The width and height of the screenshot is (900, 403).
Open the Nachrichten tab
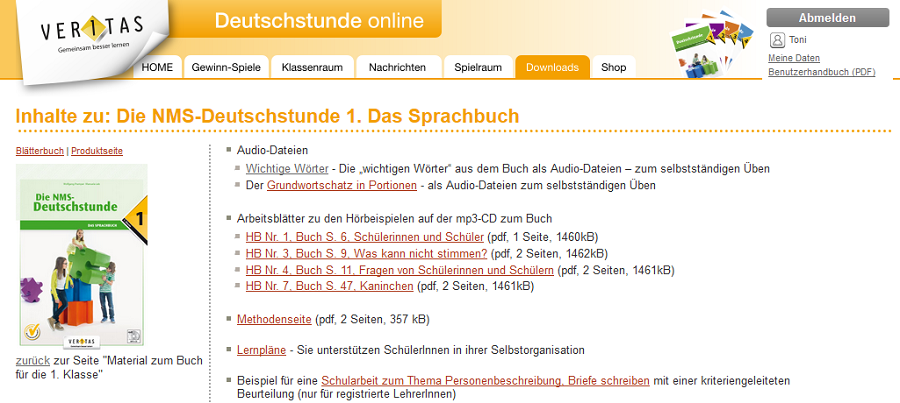[x=398, y=67]
